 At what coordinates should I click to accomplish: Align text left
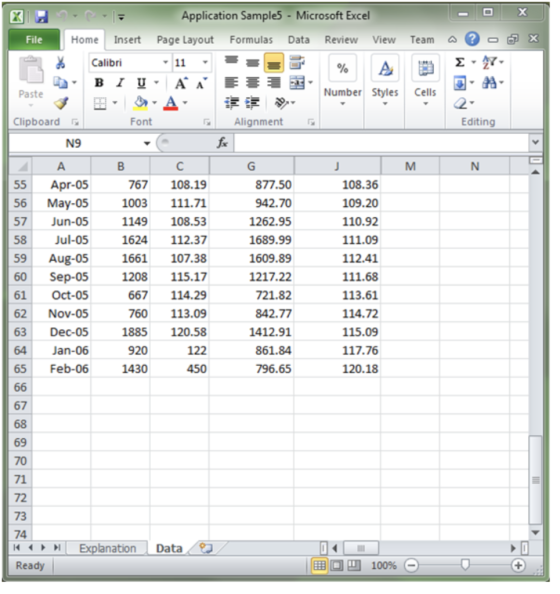point(232,82)
